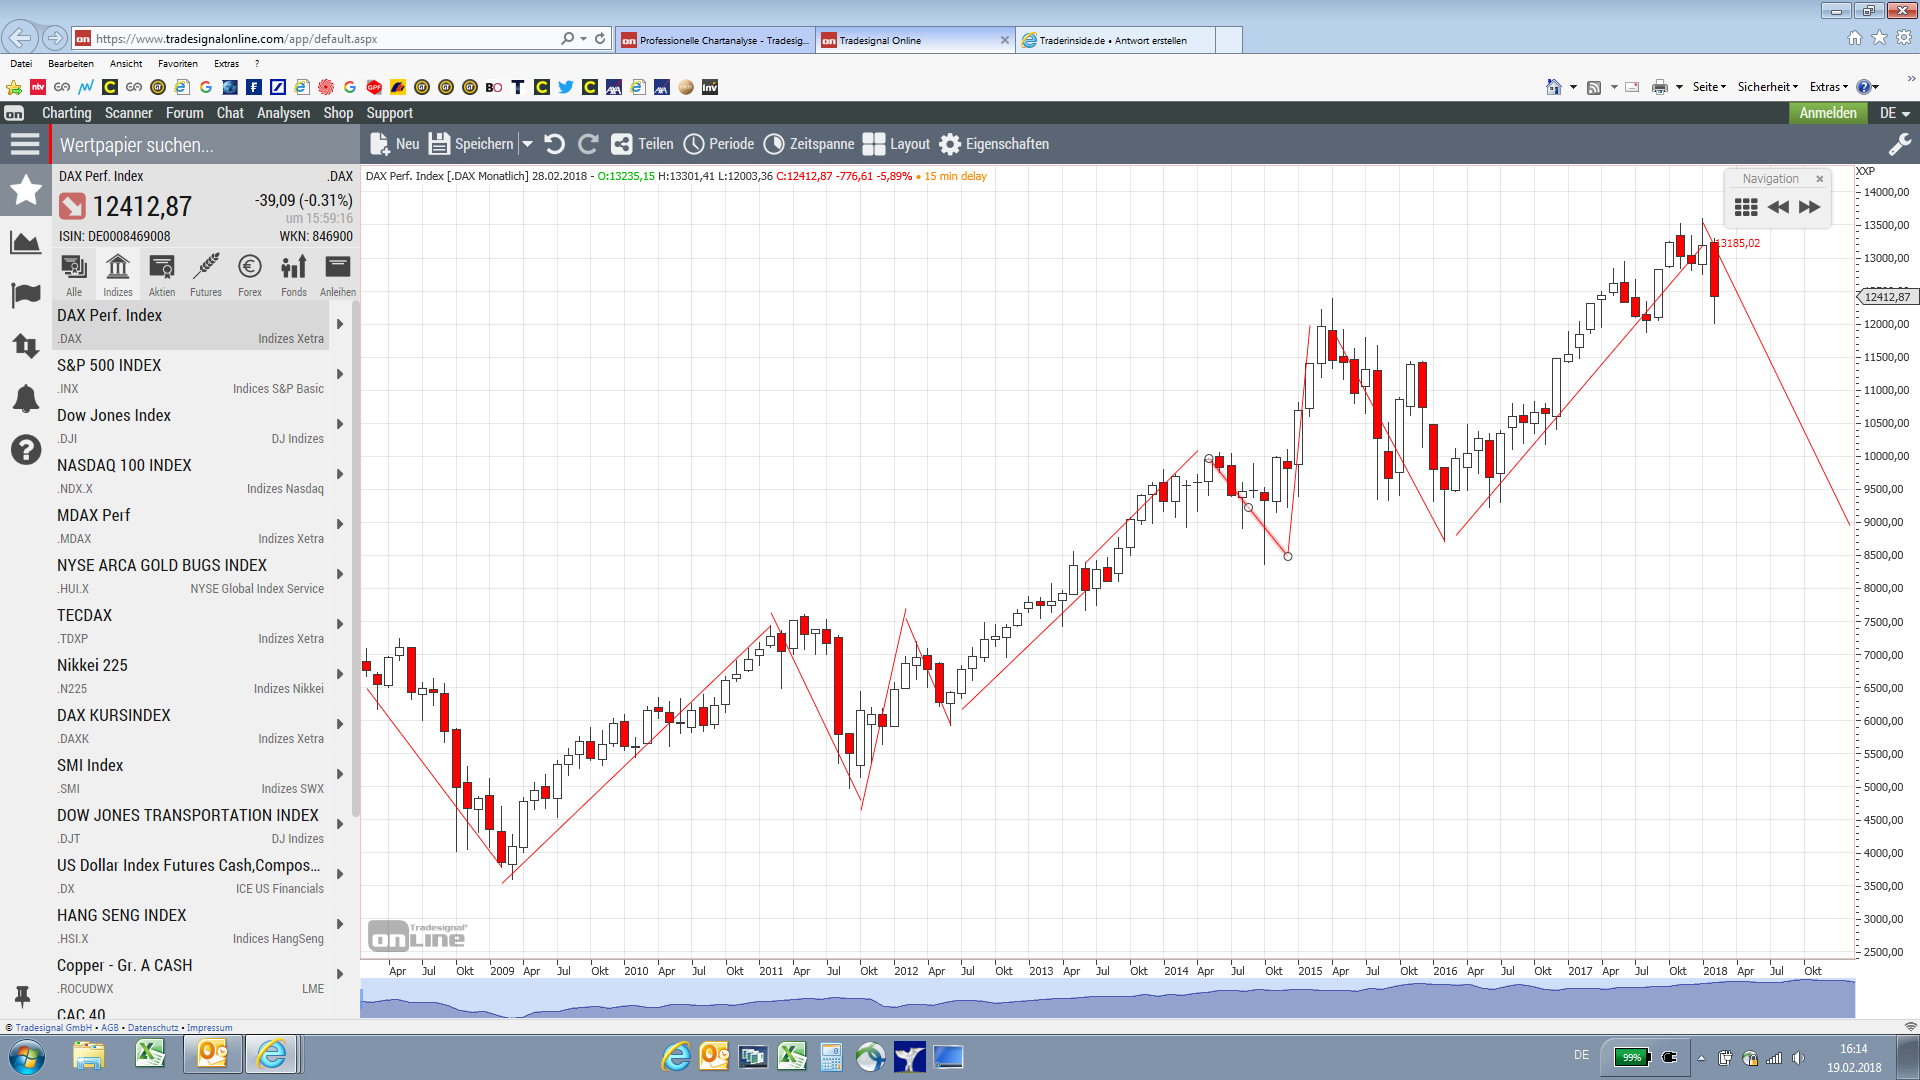Open the navigation grid icon
The width and height of the screenshot is (1920, 1080).
pos(1746,207)
